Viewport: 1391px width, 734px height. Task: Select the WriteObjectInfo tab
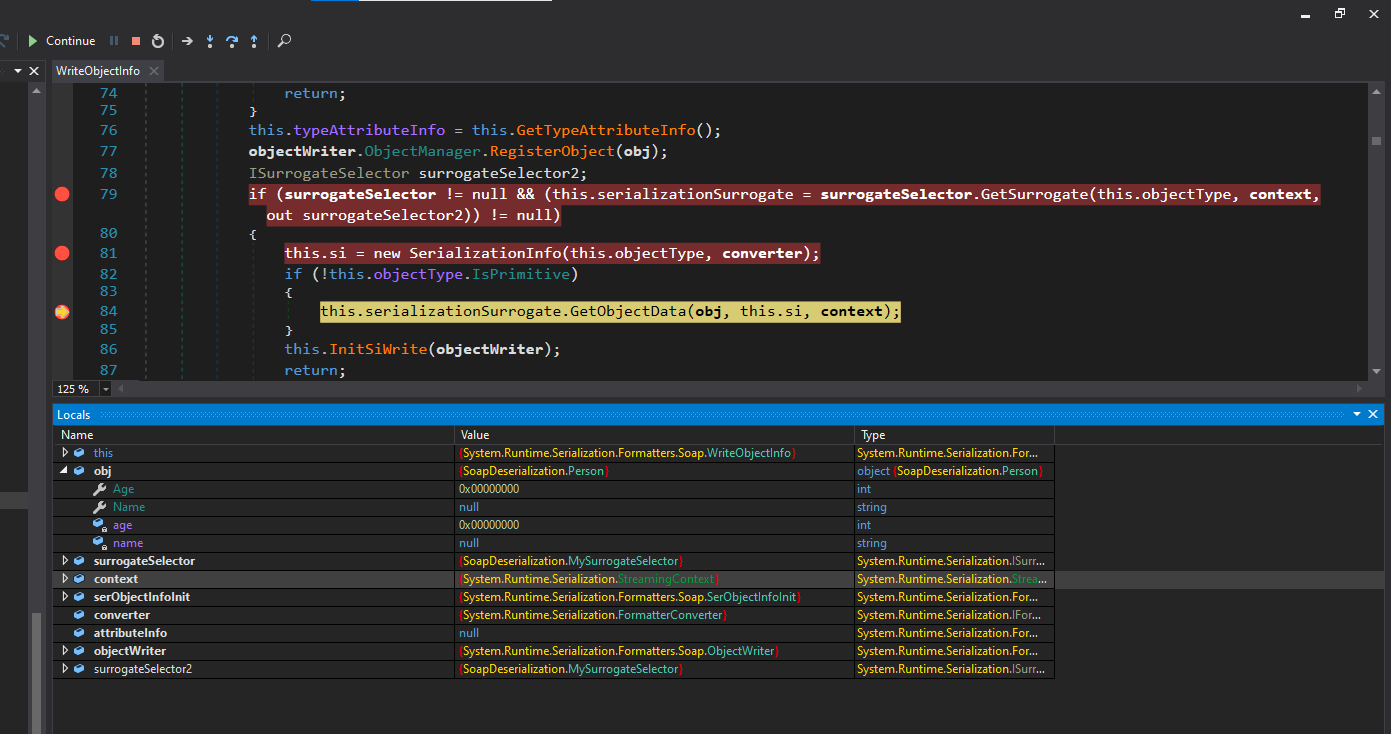click(98, 71)
